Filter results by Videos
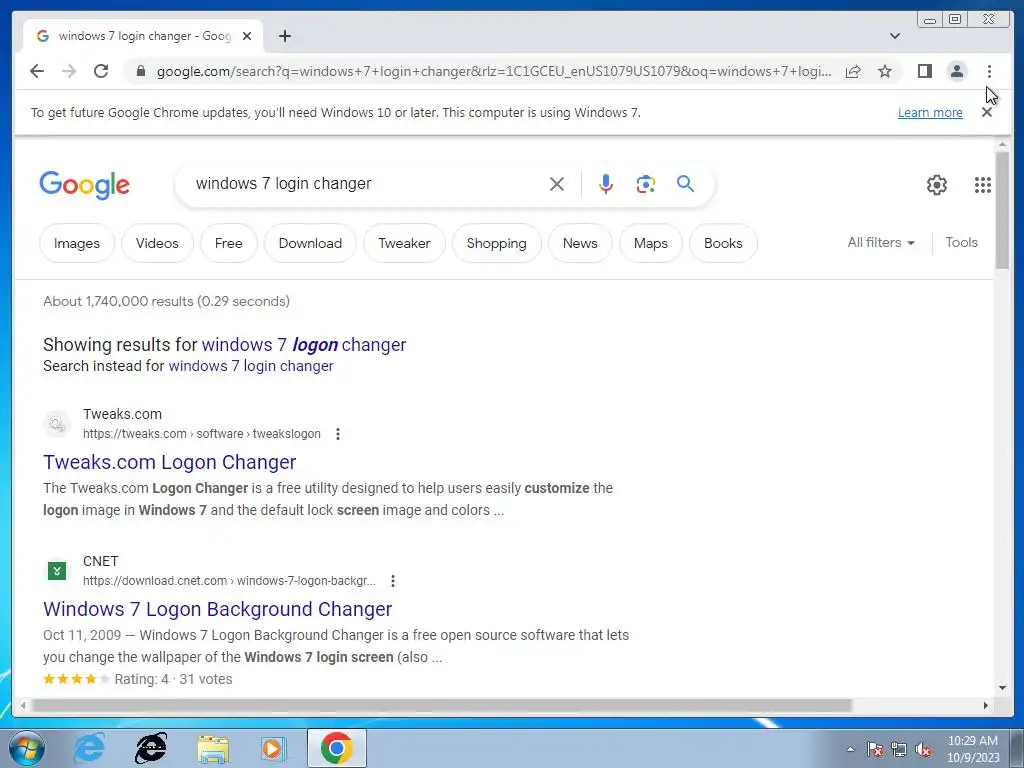 click(157, 243)
